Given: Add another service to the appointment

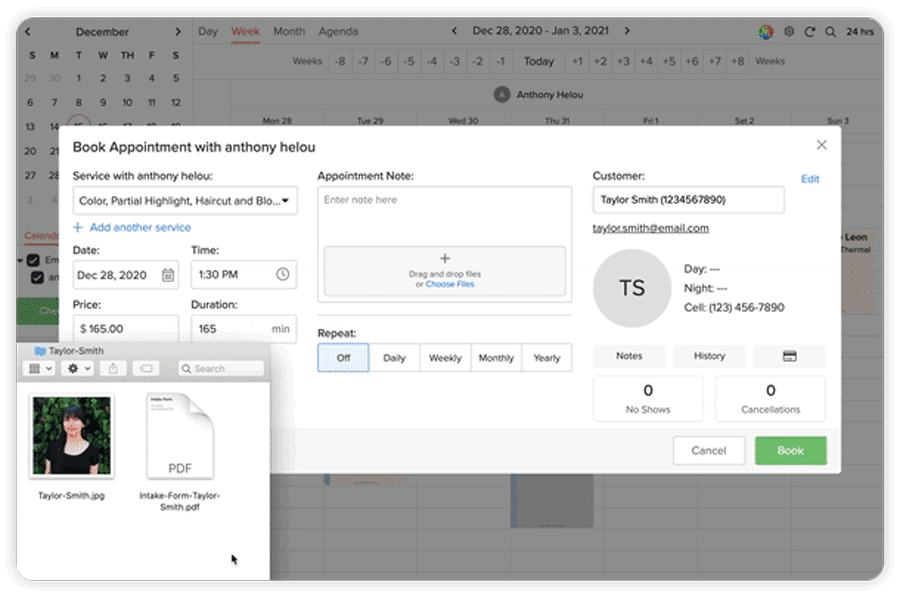Looking at the screenshot, I should [x=131, y=227].
